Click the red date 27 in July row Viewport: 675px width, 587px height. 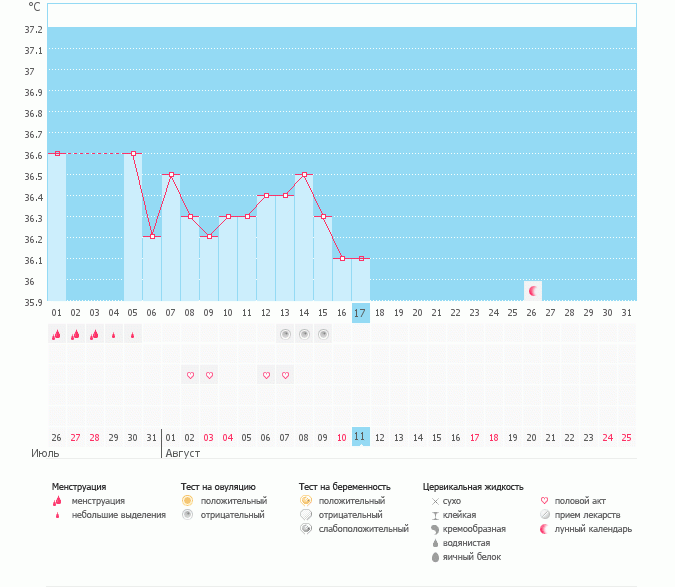(x=75, y=437)
